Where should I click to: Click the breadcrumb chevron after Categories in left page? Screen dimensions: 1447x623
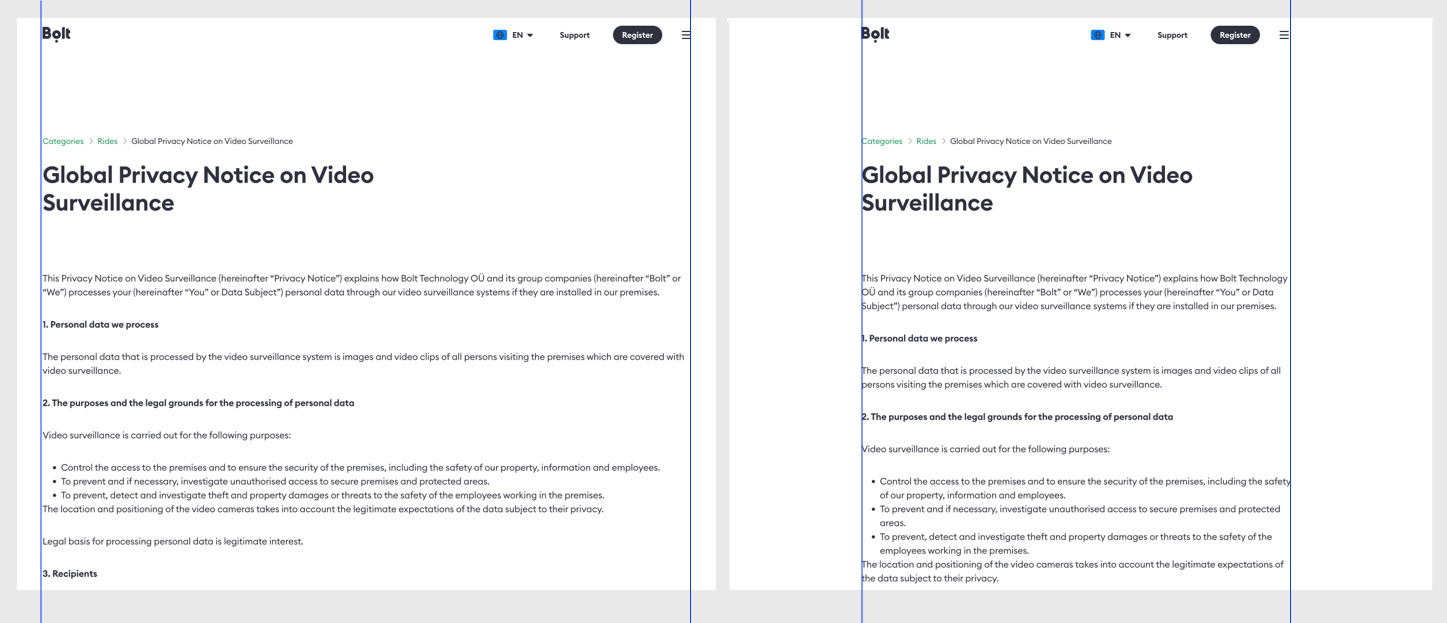point(90,141)
